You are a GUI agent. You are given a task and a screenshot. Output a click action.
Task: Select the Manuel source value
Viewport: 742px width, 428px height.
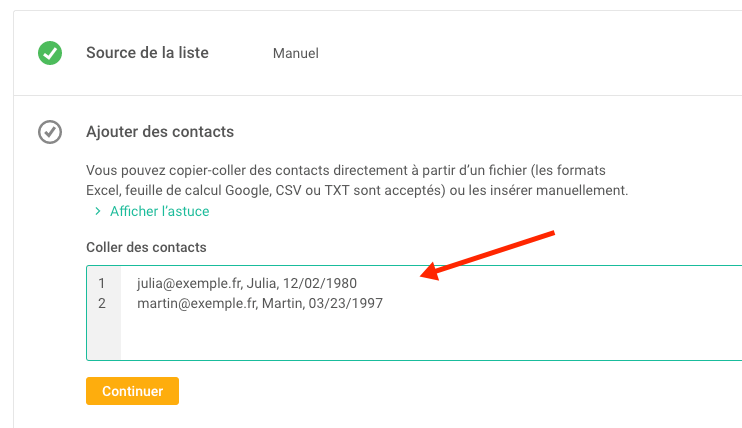[296, 53]
